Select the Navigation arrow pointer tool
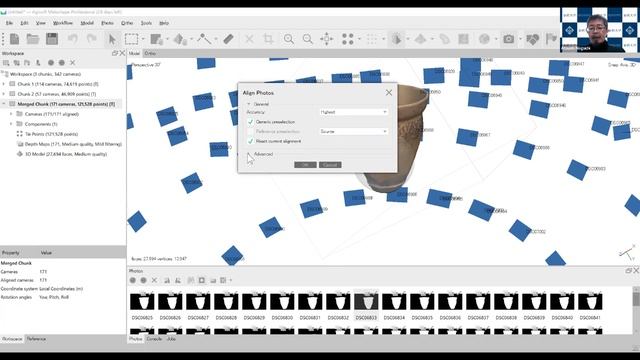This screenshot has width=640, height=360. [112, 39]
